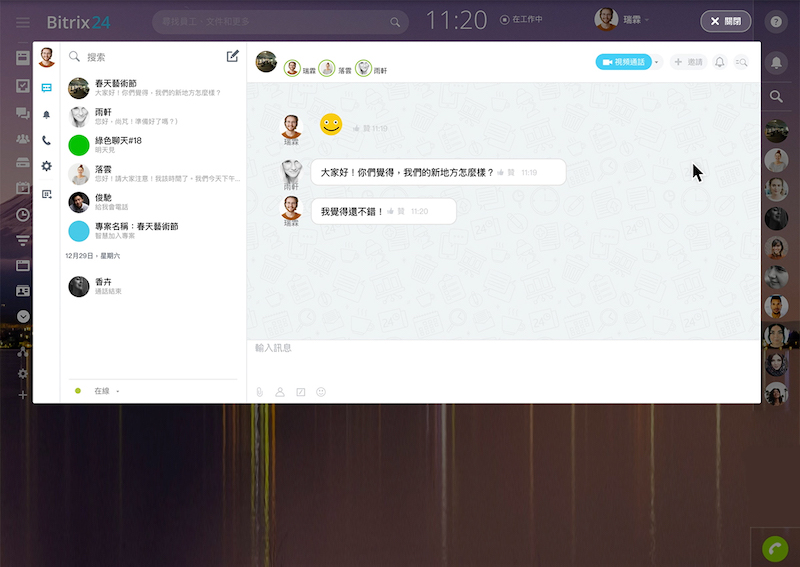This screenshot has height=567, width=800.
Task: Open video call options dropdown arrow
Action: pos(657,62)
